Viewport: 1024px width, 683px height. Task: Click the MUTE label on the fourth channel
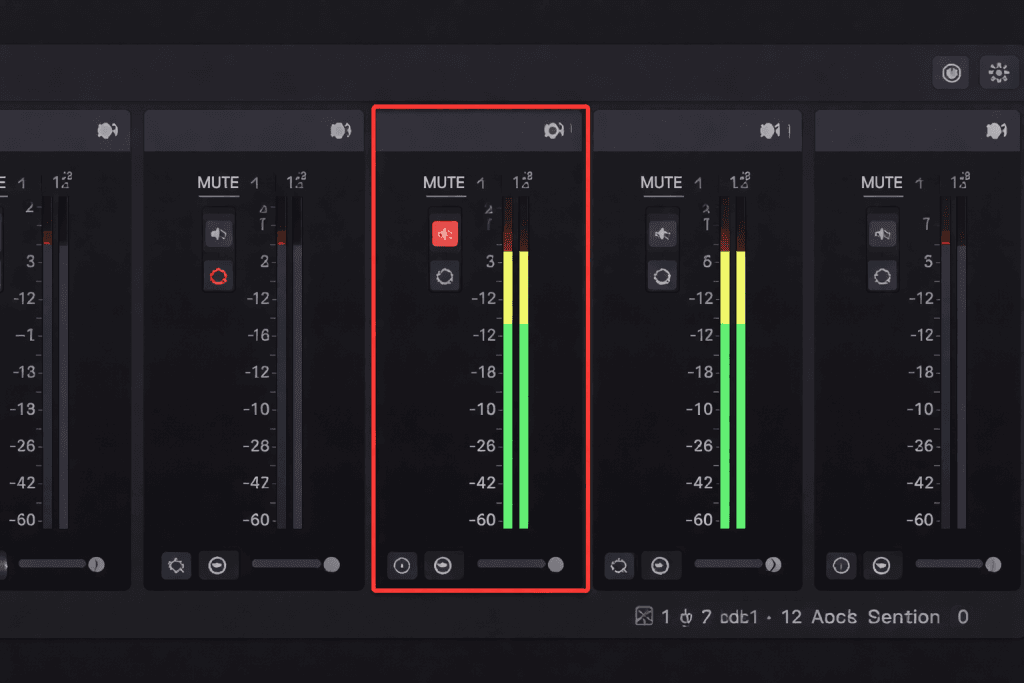[661, 183]
